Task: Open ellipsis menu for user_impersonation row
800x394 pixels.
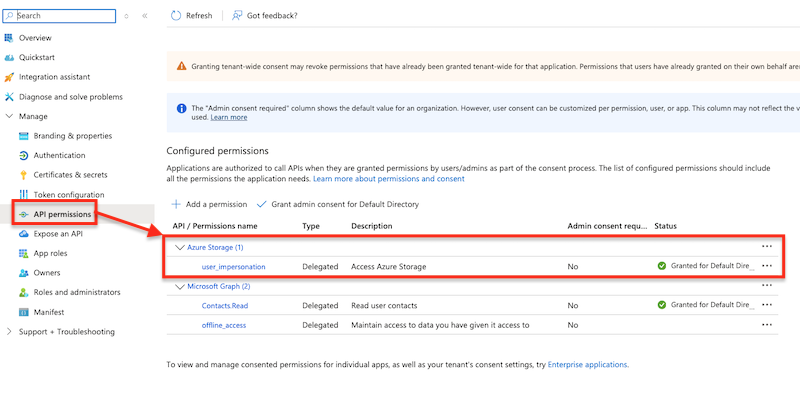Action: [766, 266]
